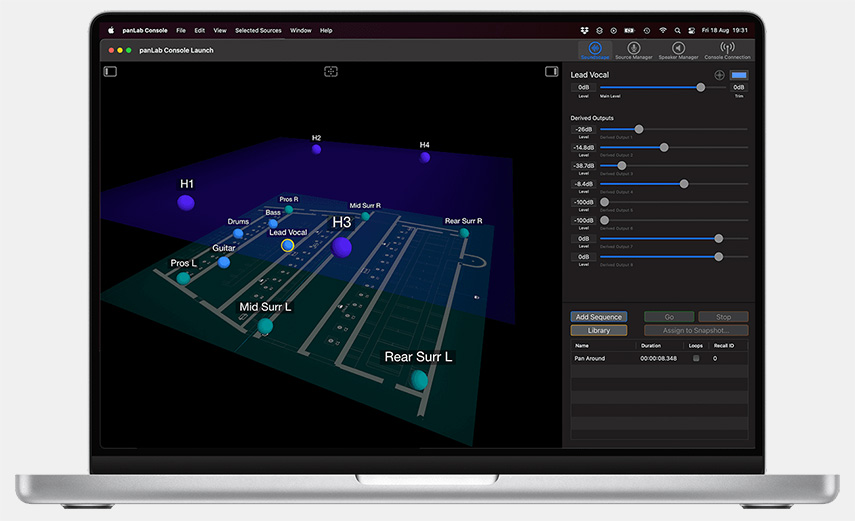855x521 pixels.
Task: Select the Guitar source sphere
Action: pos(224,262)
